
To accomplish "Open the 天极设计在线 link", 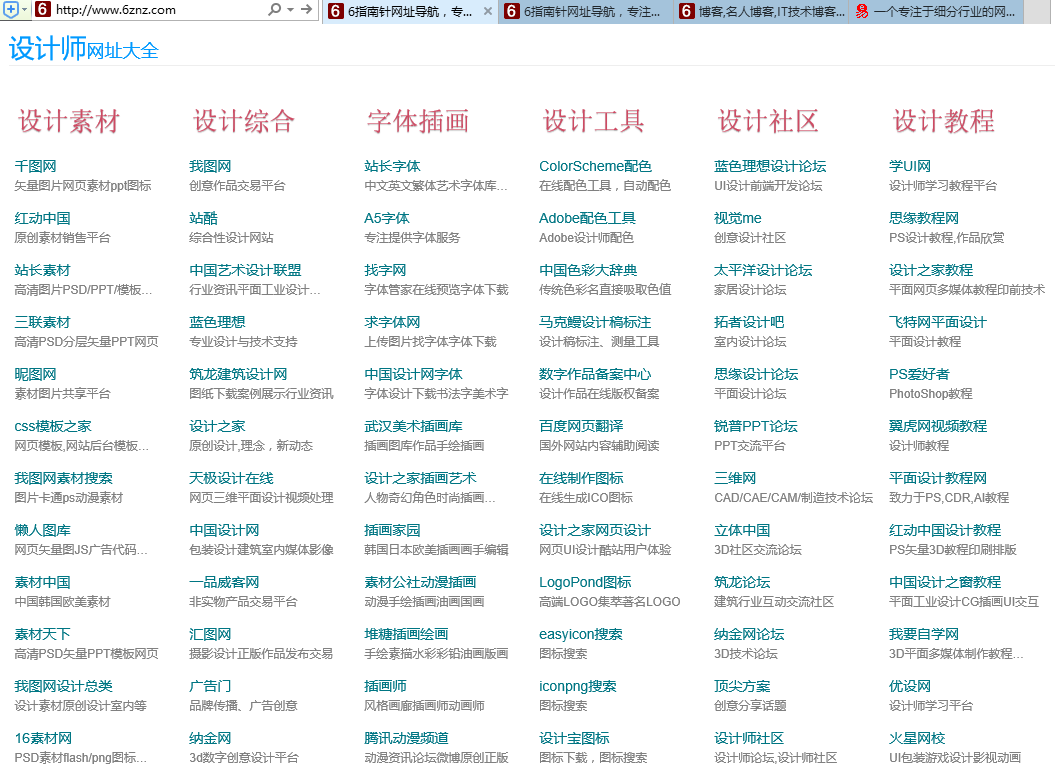I will 231,478.
